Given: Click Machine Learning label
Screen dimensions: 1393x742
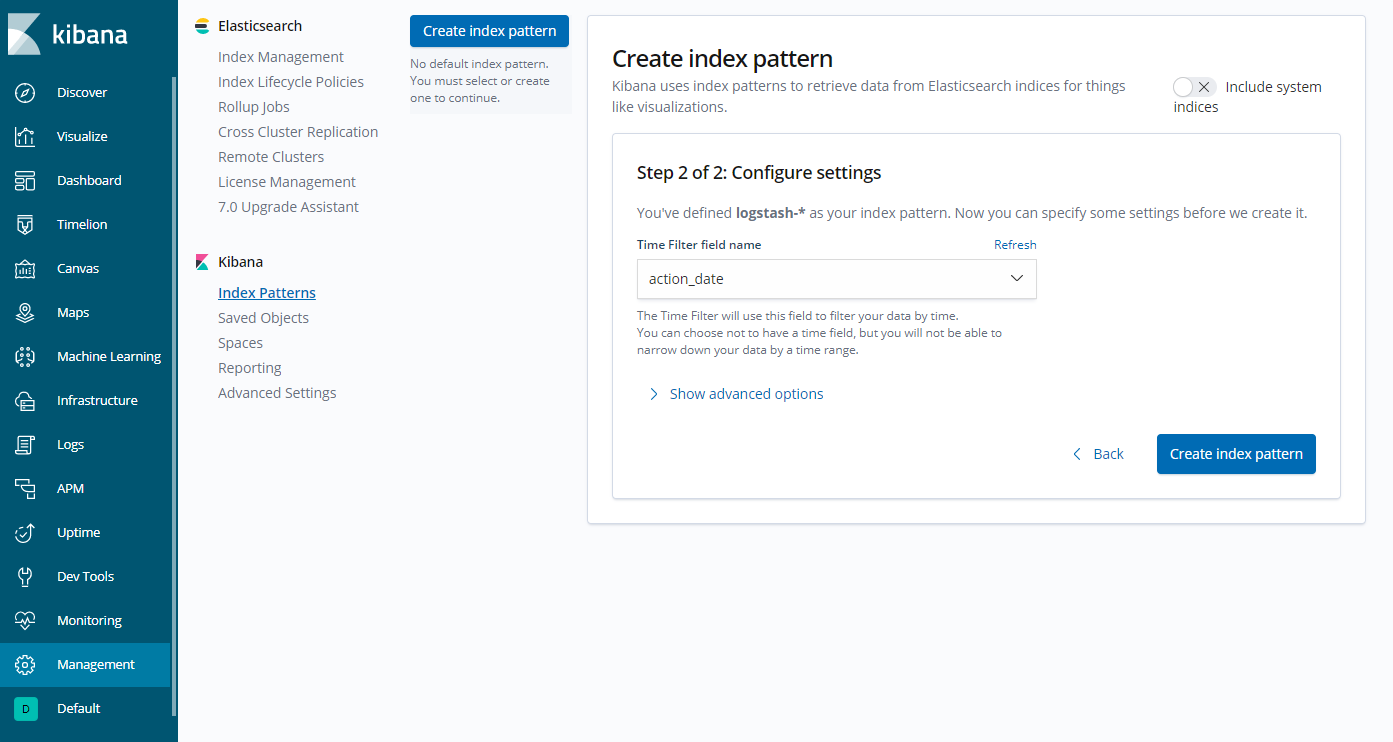Looking at the screenshot, I should 109,356.
